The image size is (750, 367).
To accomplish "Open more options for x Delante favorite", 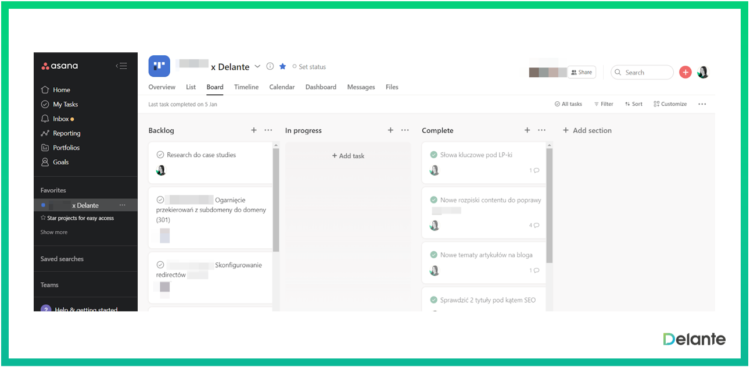I will tap(122, 205).
